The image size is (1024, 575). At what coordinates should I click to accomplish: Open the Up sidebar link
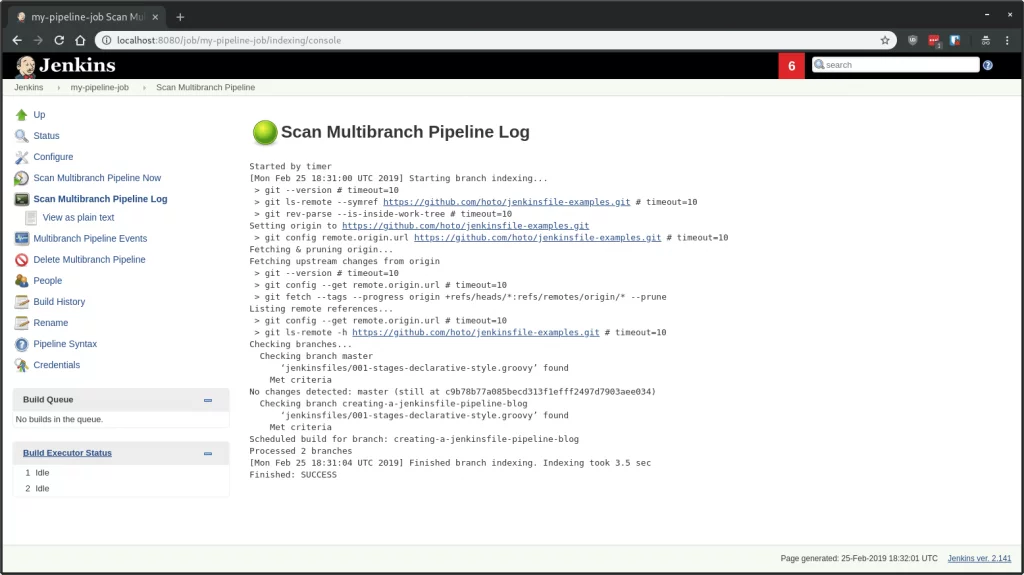coord(39,115)
